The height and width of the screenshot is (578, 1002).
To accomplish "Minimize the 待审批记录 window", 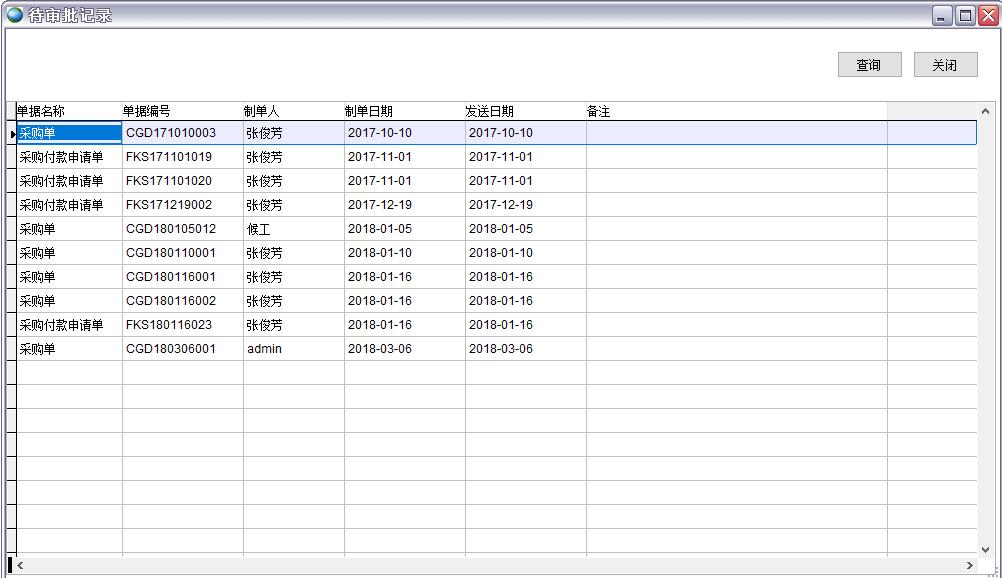I will tap(942, 15).
